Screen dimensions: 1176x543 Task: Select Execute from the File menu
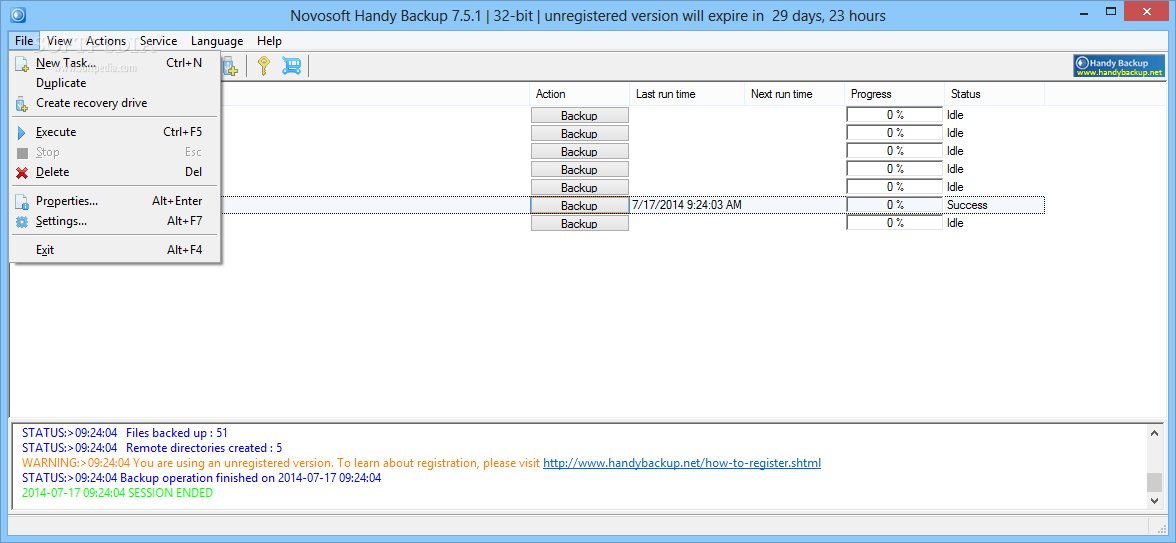tap(115, 132)
